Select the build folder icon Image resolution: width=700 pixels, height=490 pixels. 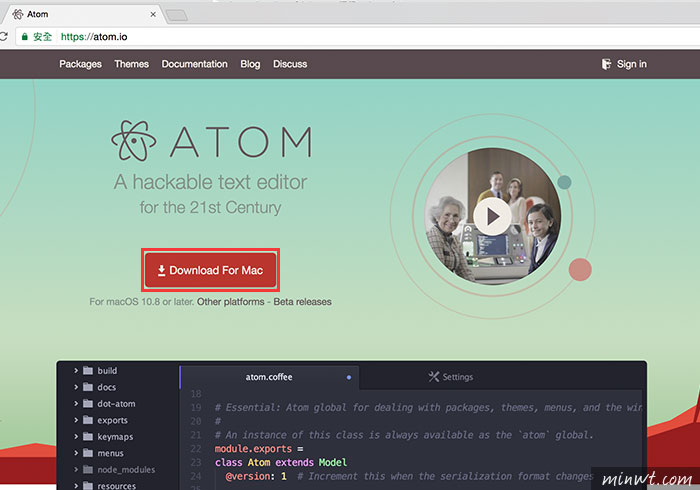click(88, 370)
